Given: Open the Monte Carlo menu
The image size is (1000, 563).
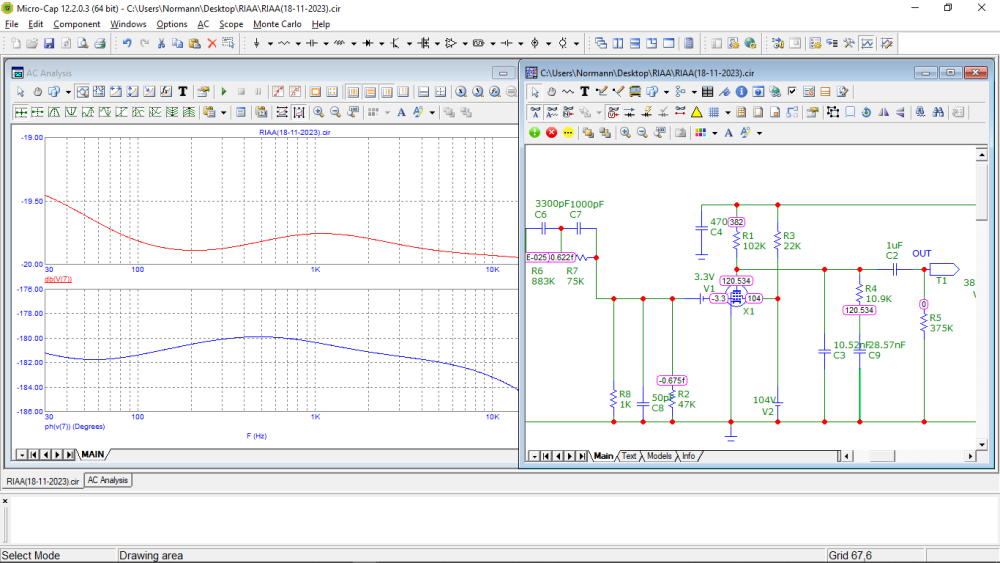Looking at the screenshot, I should click(x=277, y=24).
